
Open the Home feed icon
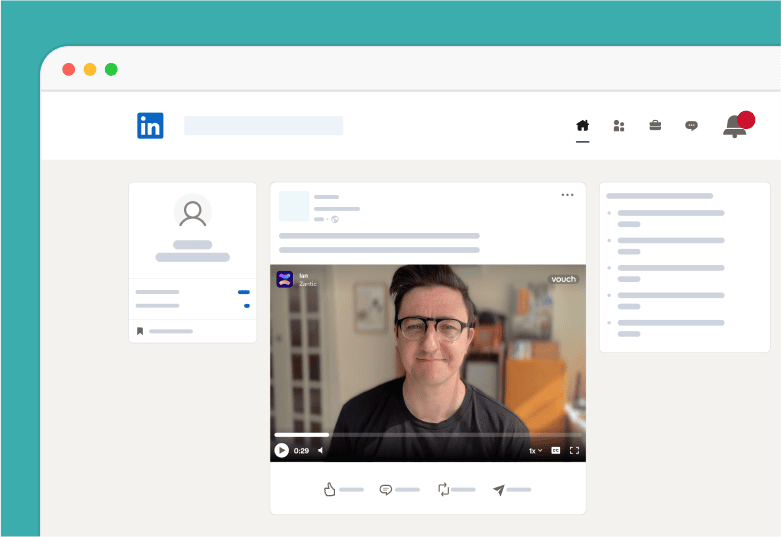(x=582, y=126)
